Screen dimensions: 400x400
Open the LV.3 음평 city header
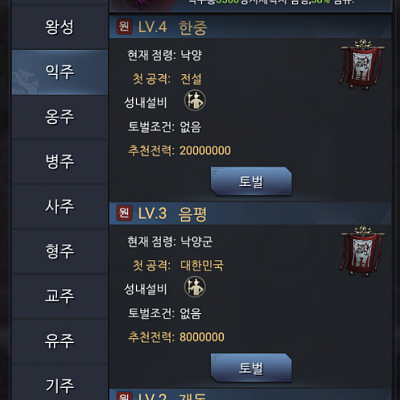(x=250, y=213)
